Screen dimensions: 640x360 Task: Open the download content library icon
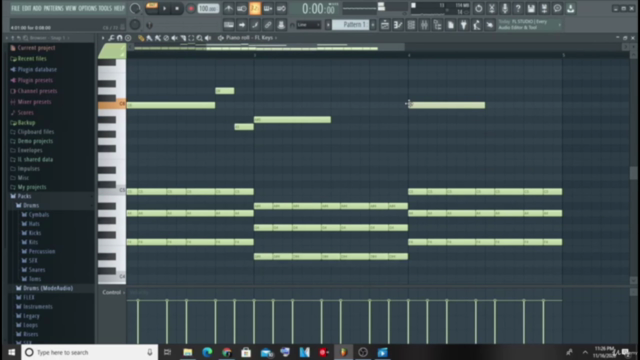571,8
